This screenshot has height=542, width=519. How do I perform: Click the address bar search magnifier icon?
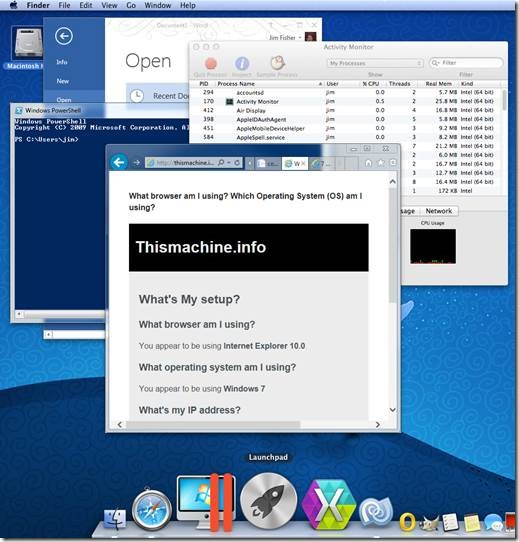click(221, 162)
